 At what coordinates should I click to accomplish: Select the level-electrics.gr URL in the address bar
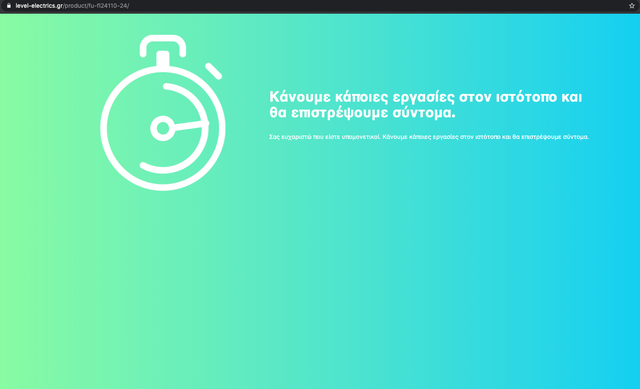click(x=72, y=6)
